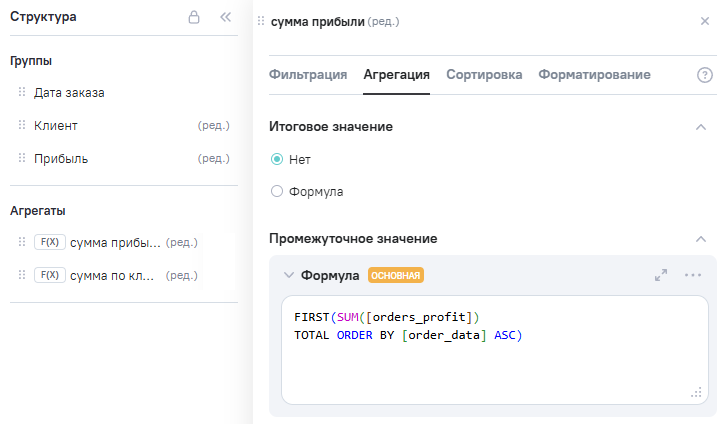The width and height of the screenshot is (726, 424).
Task: Click drag handle next to panel title сумма прибыли
Action: pyautogui.click(x=261, y=20)
